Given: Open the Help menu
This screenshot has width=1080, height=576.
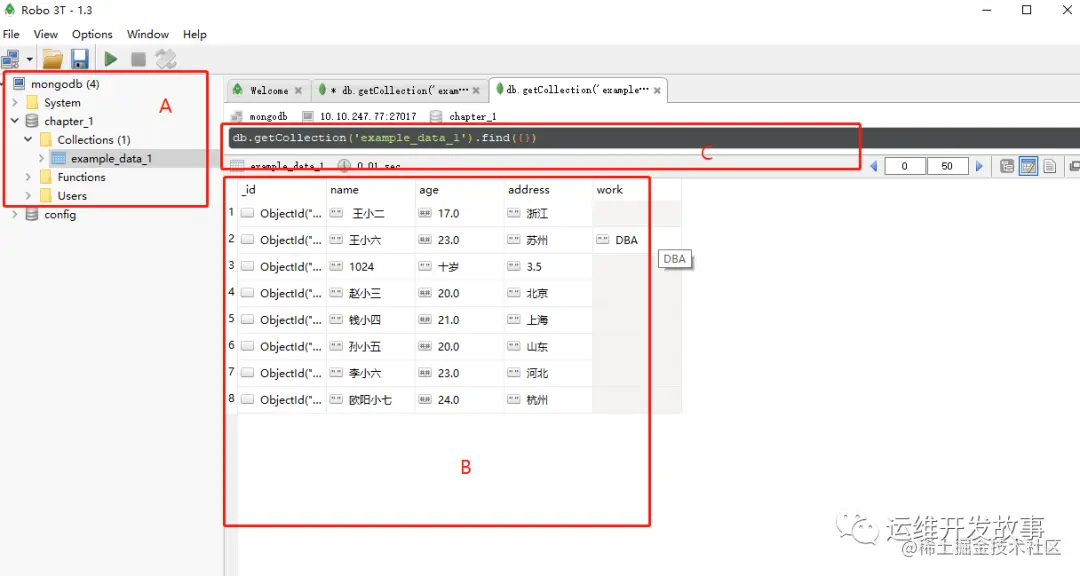Looking at the screenshot, I should (x=194, y=34).
